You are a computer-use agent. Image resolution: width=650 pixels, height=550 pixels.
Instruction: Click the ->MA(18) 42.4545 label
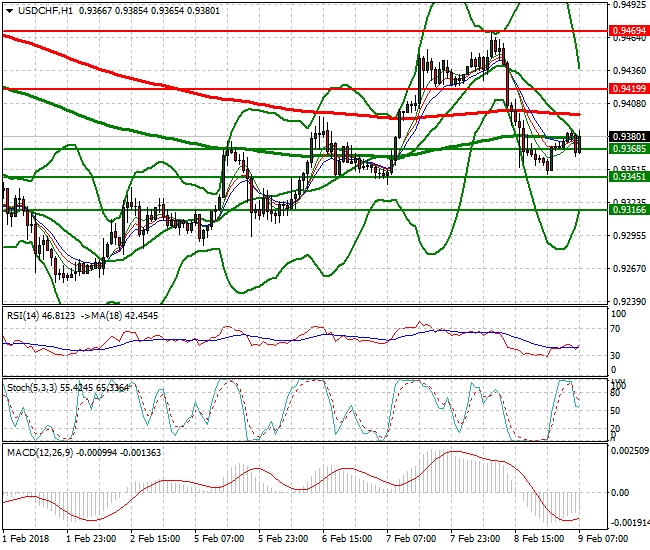119,316
